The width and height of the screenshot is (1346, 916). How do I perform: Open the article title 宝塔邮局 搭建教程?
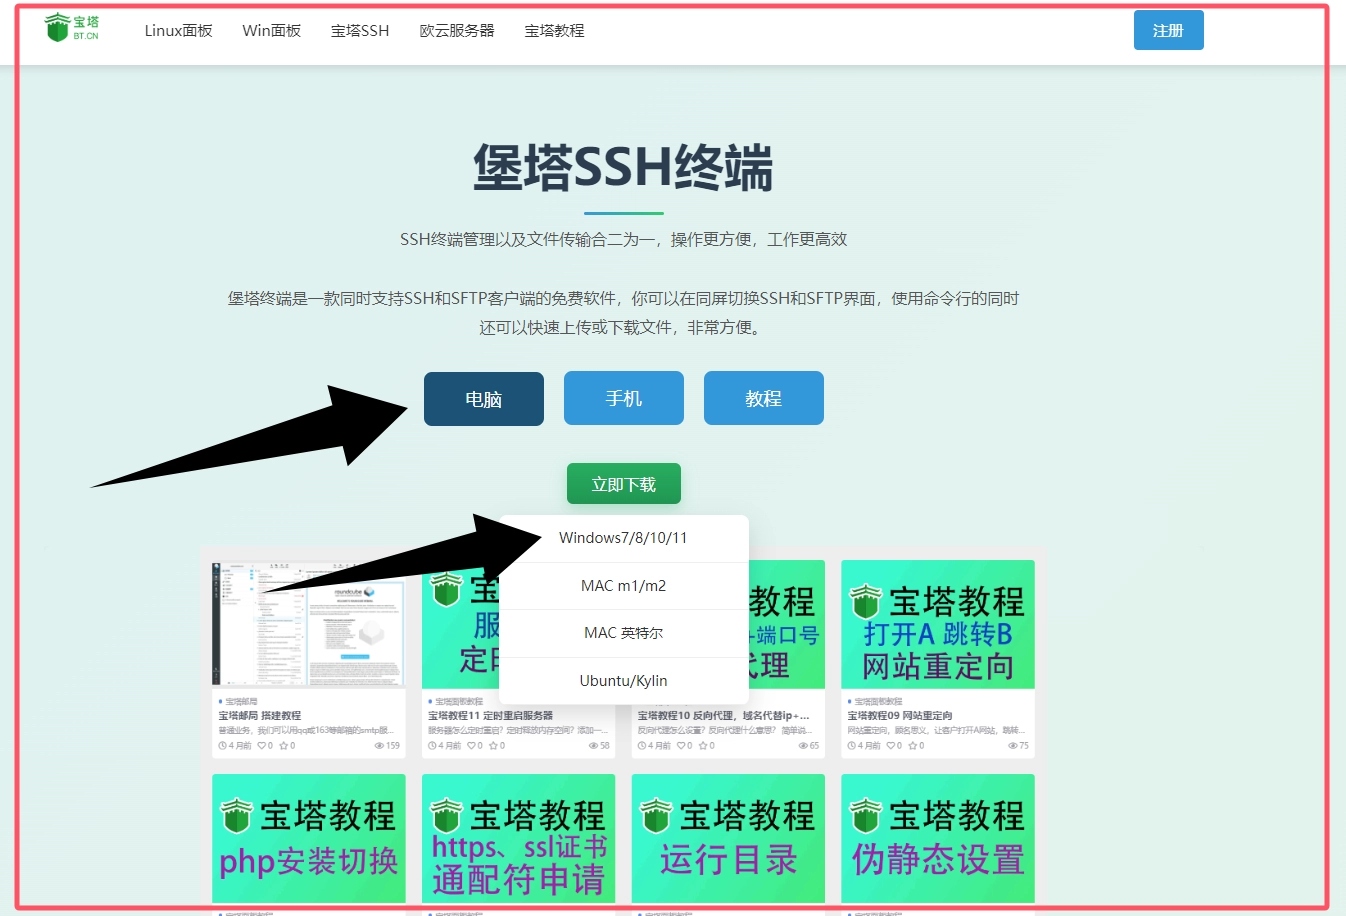pyautogui.click(x=260, y=716)
